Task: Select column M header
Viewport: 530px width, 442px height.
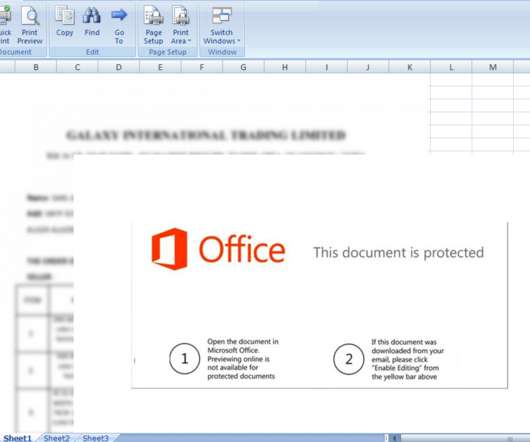Action: point(493,67)
